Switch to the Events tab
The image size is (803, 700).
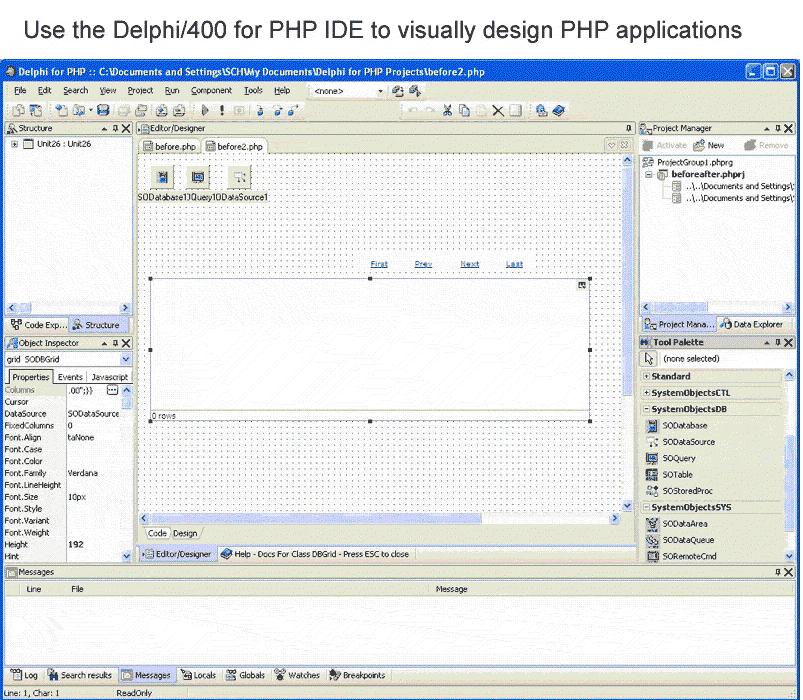coord(70,377)
